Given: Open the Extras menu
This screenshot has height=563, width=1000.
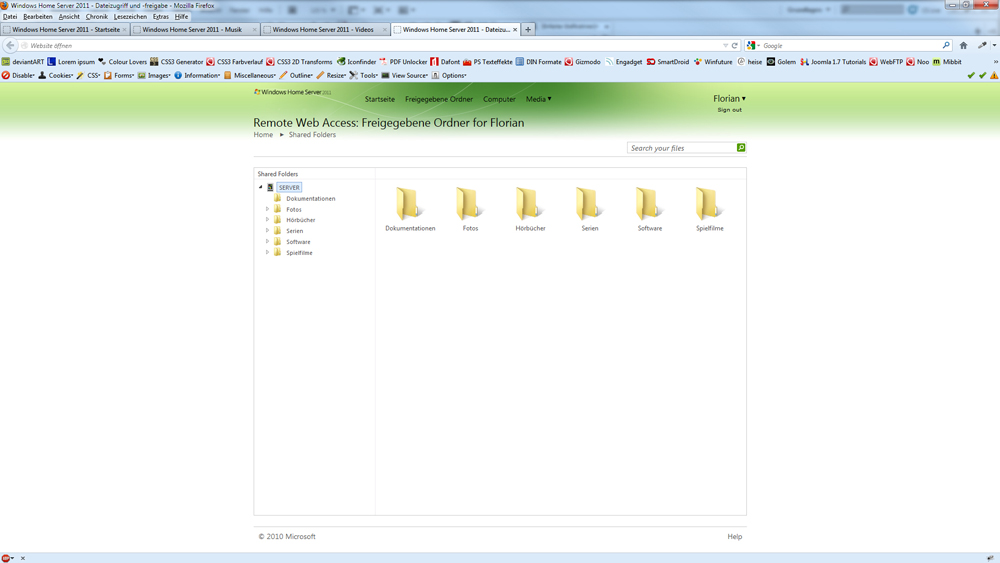Looking at the screenshot, I should point(161,17).
